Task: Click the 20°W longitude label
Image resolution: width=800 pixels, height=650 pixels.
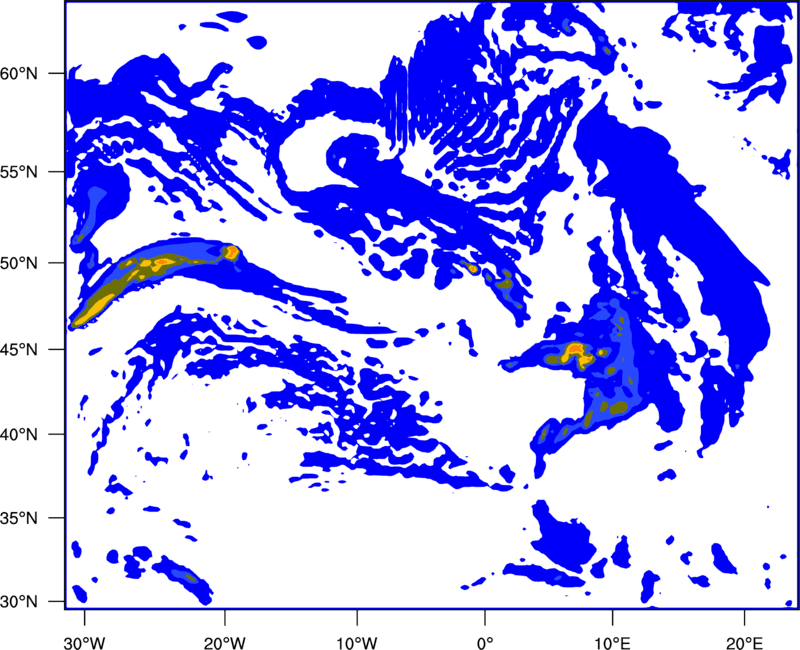Action: [224, 643]
